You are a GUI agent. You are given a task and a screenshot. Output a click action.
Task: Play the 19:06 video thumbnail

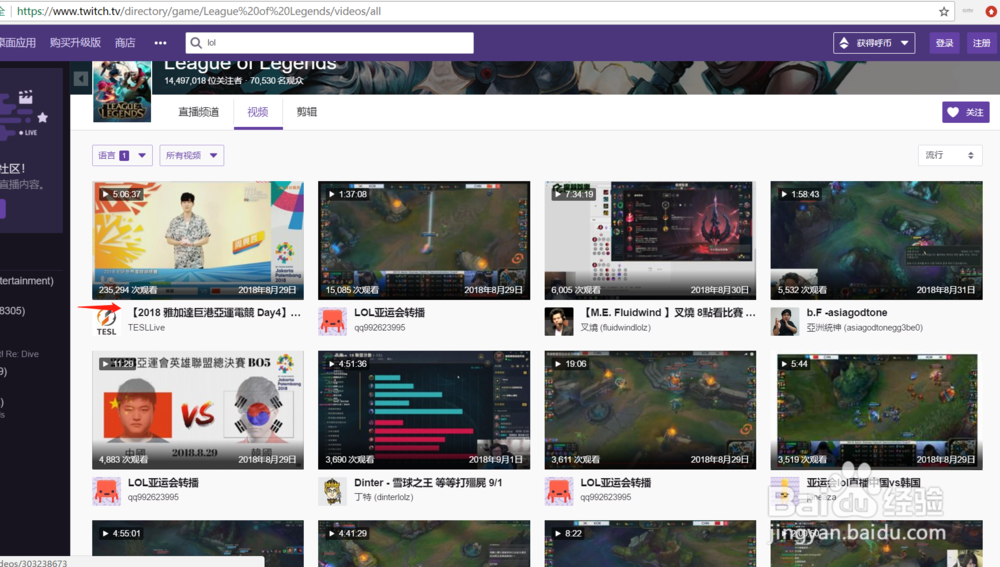coord(650,410)
